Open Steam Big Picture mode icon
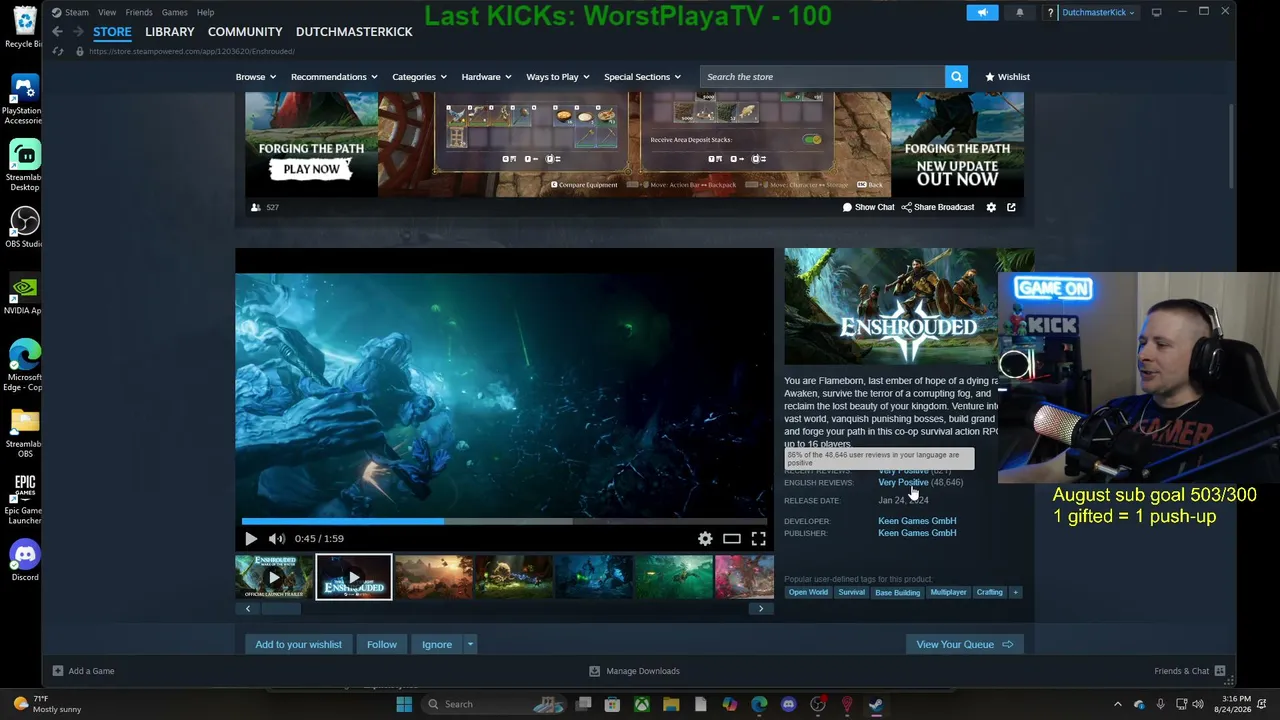The height and width of the screenshot is (720, 1280). (1156, 12)
